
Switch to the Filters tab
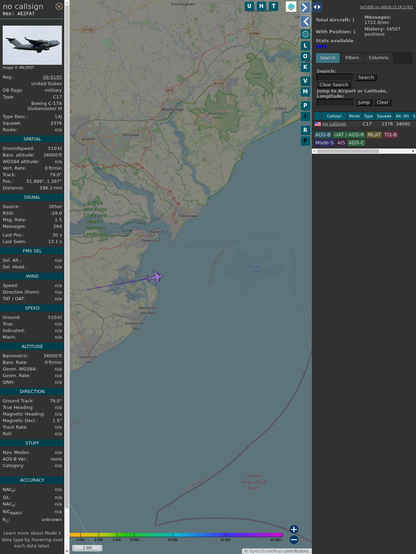tap(352, 58)
